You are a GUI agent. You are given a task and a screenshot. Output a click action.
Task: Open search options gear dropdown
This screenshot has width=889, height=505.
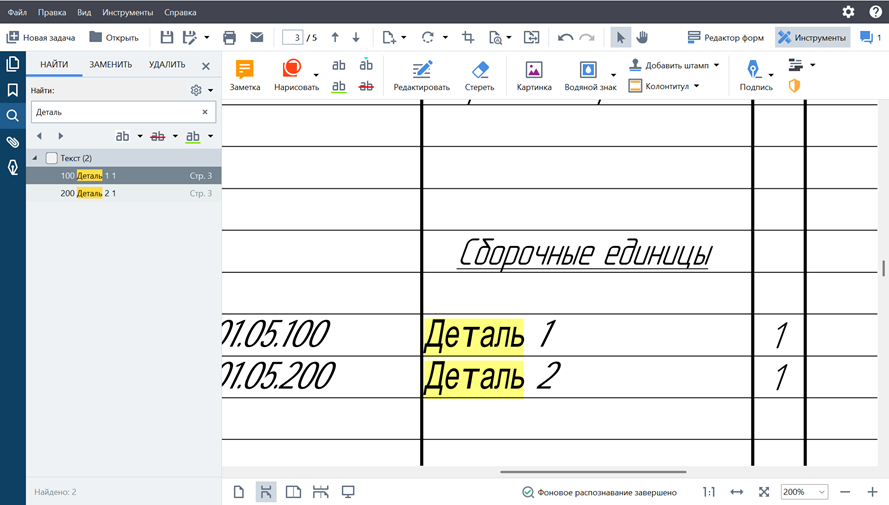[x=202, y=90]
